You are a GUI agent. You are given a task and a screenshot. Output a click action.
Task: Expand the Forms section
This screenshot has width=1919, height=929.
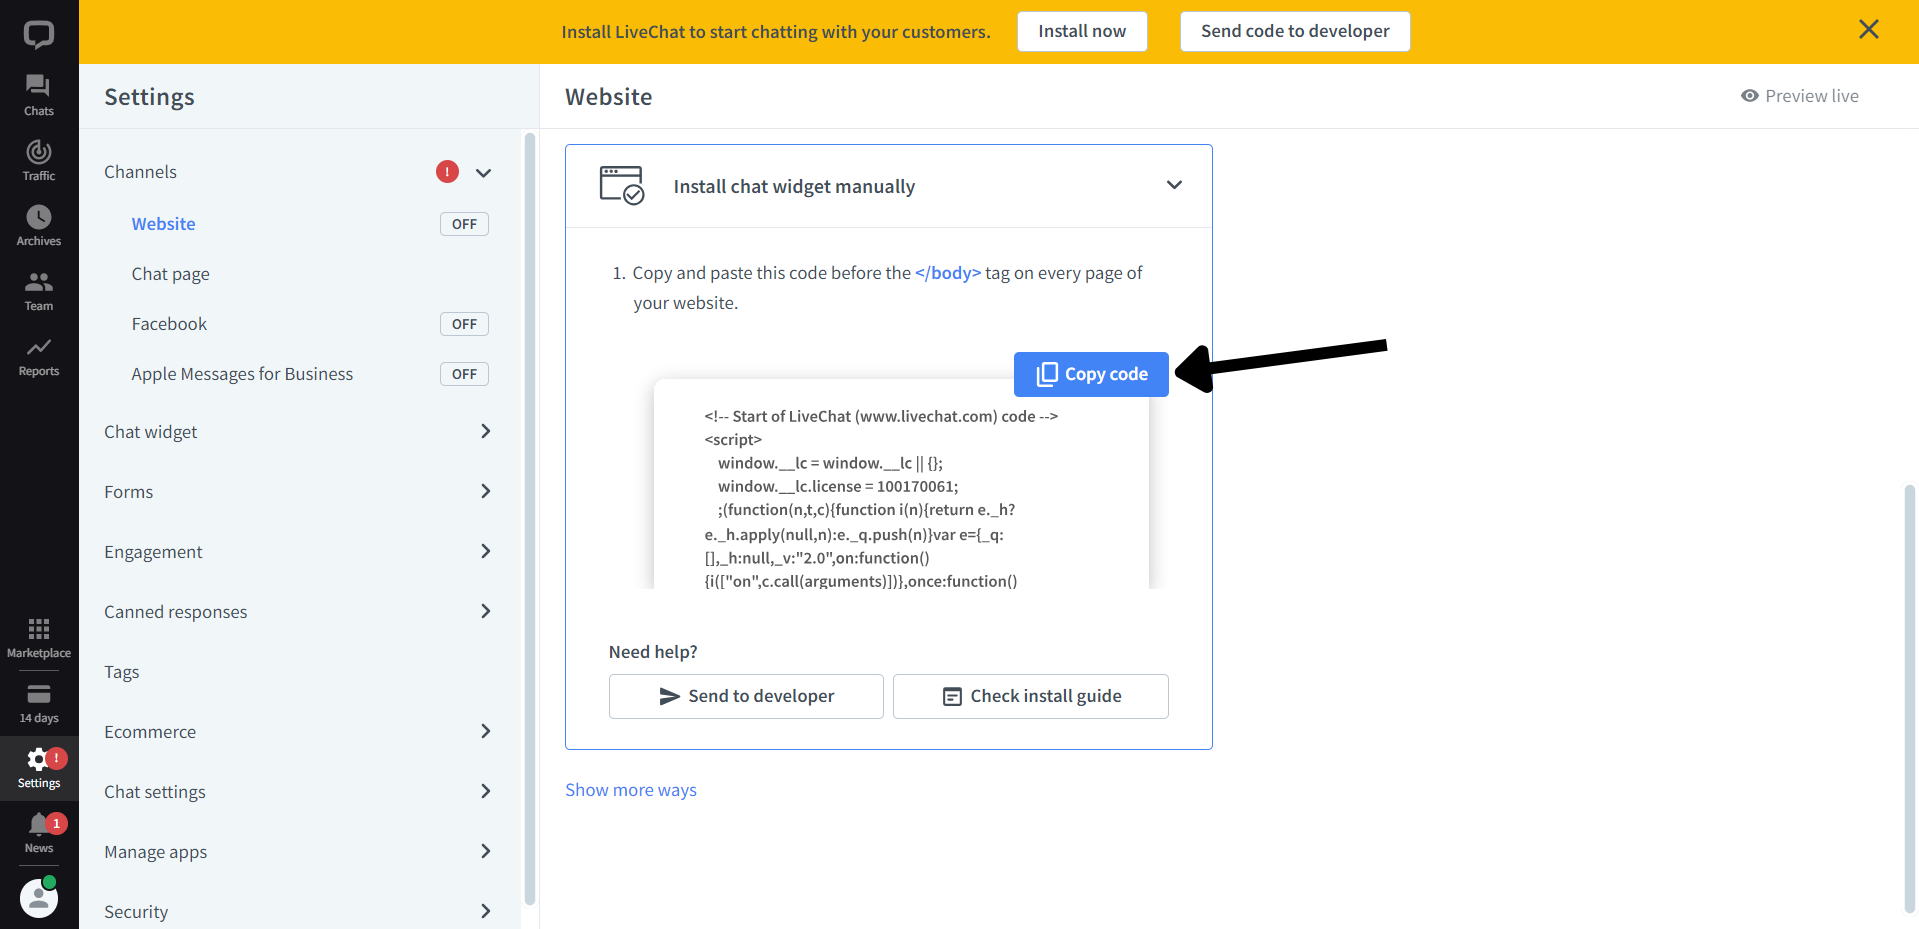tap(485, 491)
